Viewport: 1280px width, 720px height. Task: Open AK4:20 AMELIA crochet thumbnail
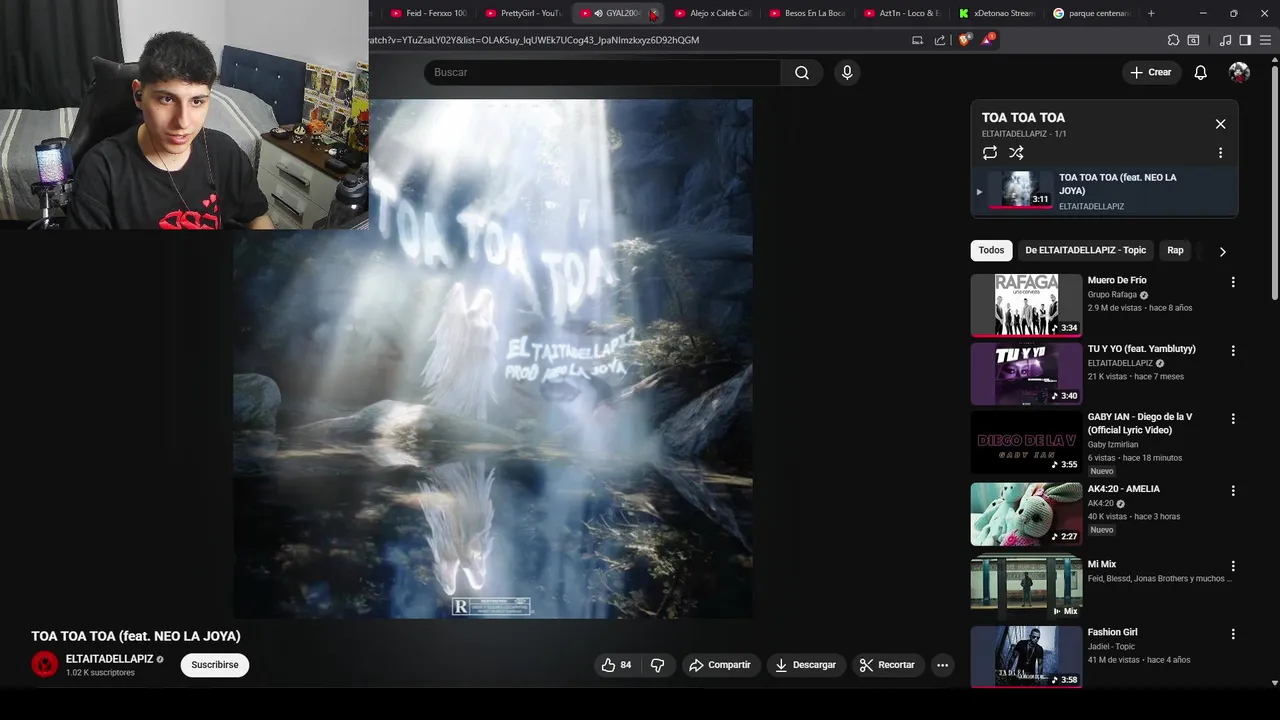(1026, 514)
